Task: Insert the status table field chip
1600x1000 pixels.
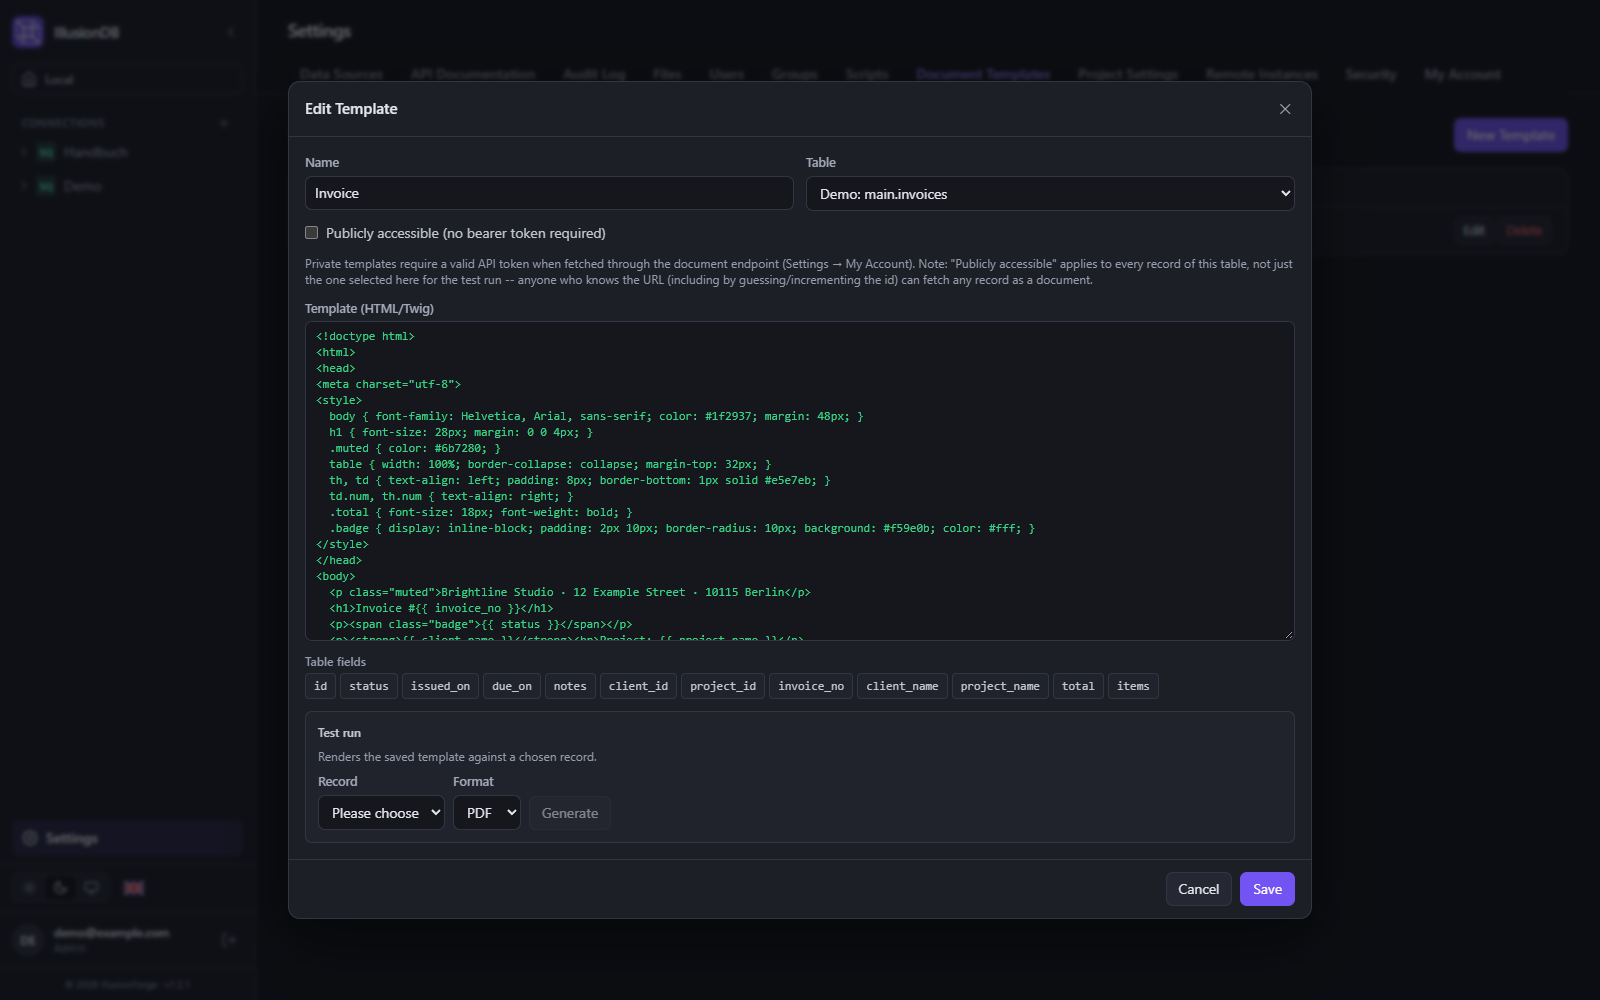Action: (369, 686)
